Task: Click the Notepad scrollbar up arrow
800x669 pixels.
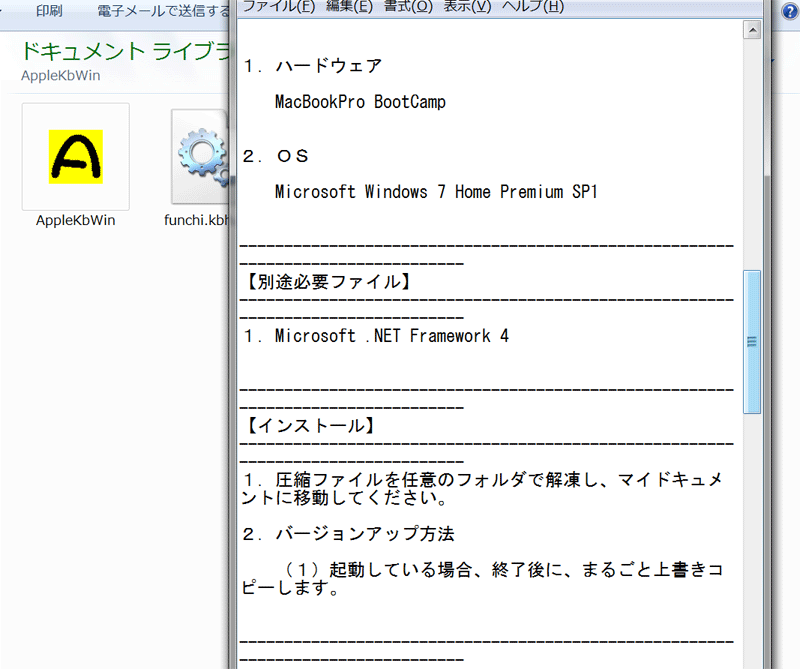Action: coord(752,30)
